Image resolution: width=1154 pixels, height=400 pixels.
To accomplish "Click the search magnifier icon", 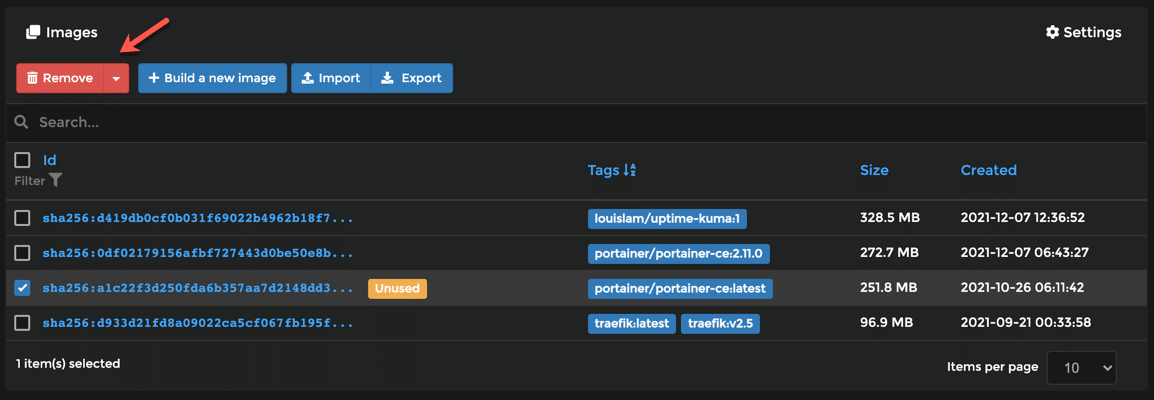I will pos(21,122).
